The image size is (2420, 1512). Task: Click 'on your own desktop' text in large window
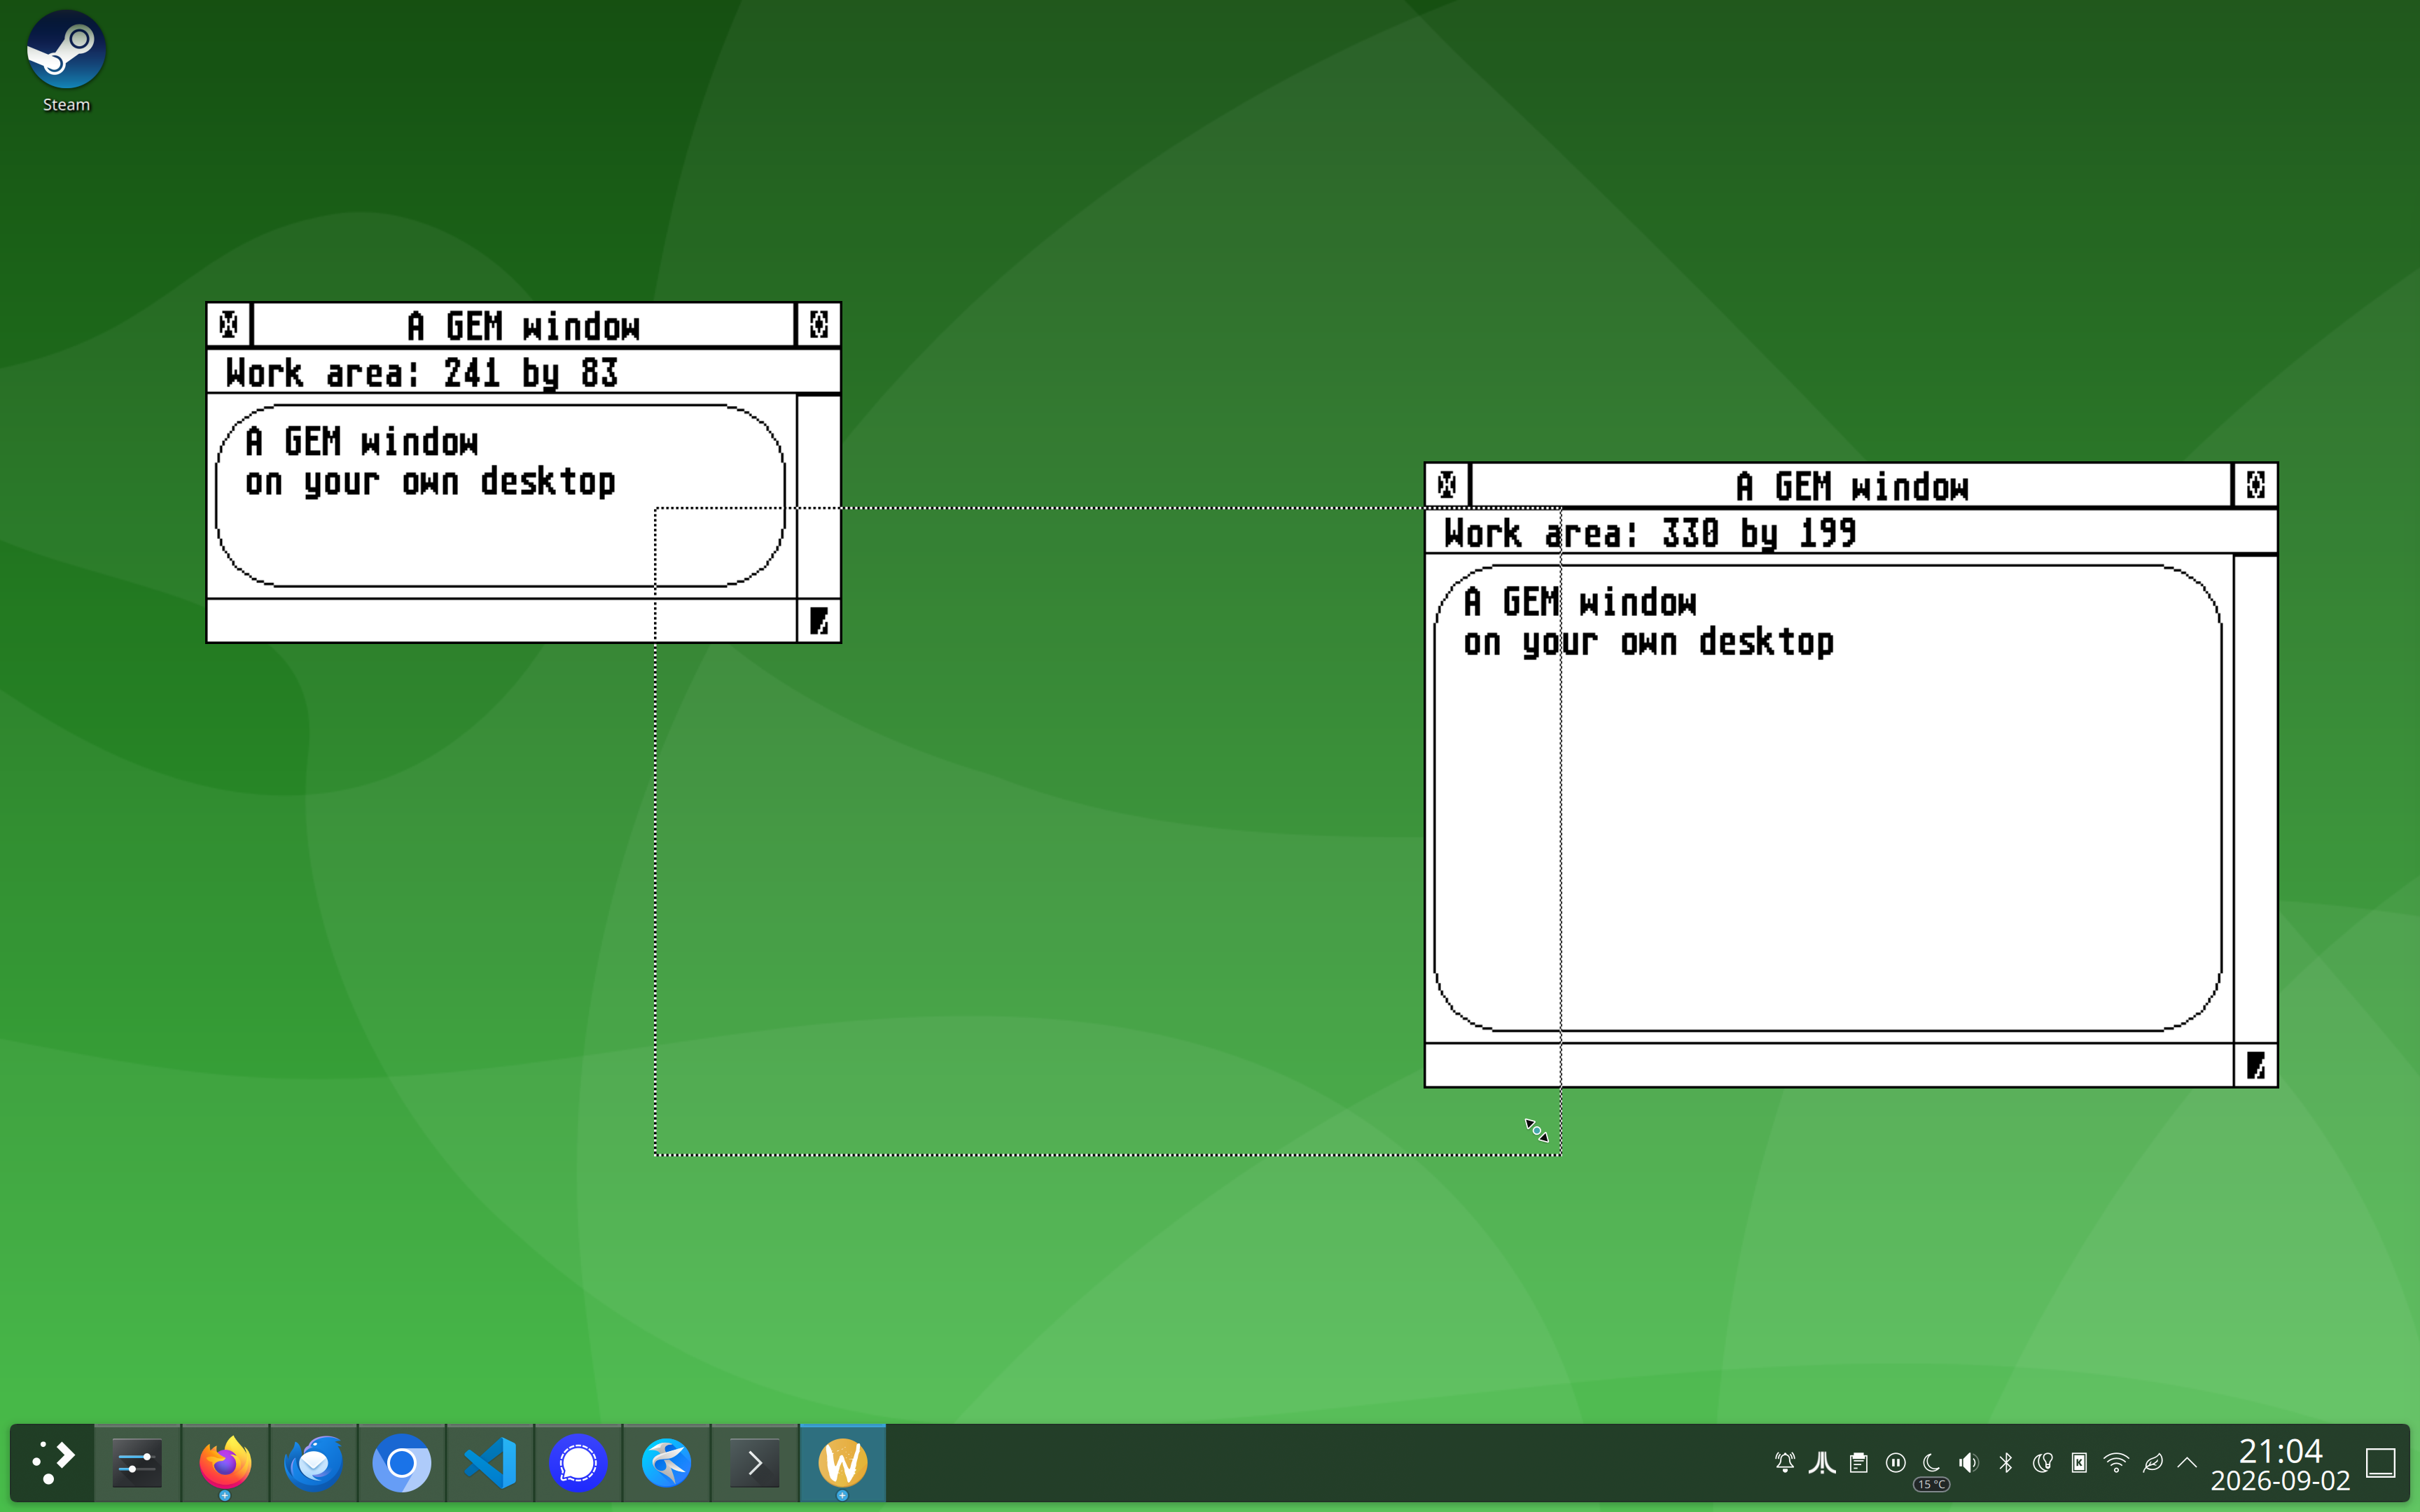coord(1648,642)
